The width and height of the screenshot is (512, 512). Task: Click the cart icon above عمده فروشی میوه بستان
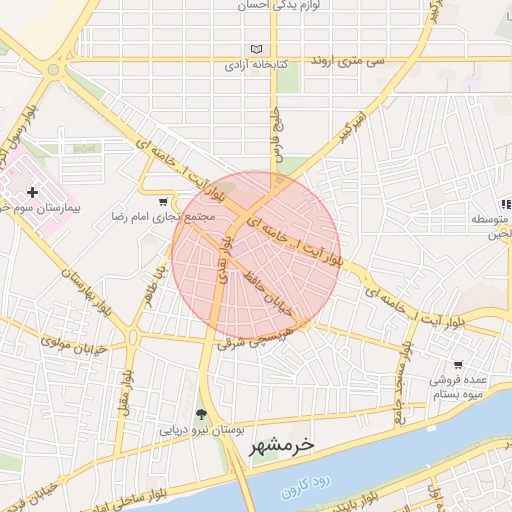(458, 365)
